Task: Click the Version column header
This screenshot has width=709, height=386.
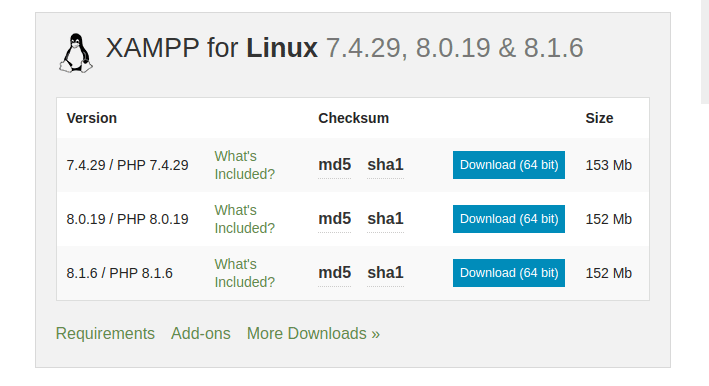Action: pyautogui.click(x=92, y=118)
